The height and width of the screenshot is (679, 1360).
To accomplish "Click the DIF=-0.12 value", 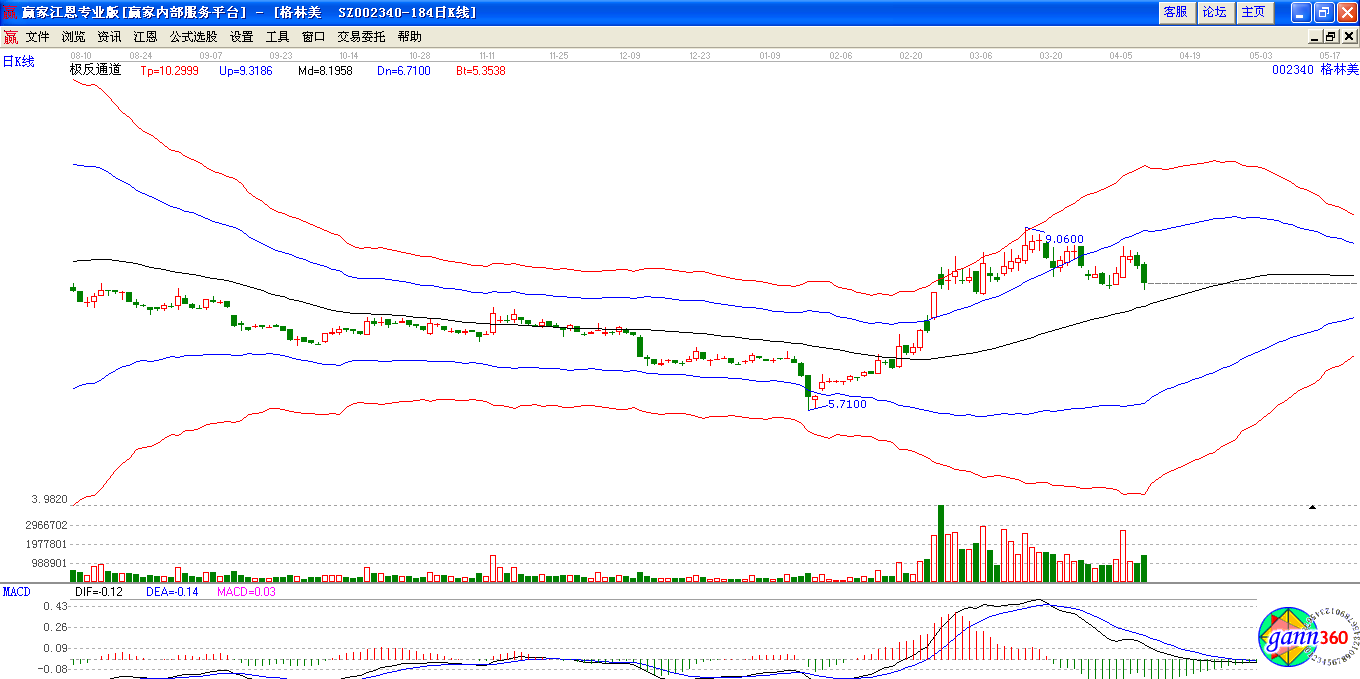I will [98, 592].
